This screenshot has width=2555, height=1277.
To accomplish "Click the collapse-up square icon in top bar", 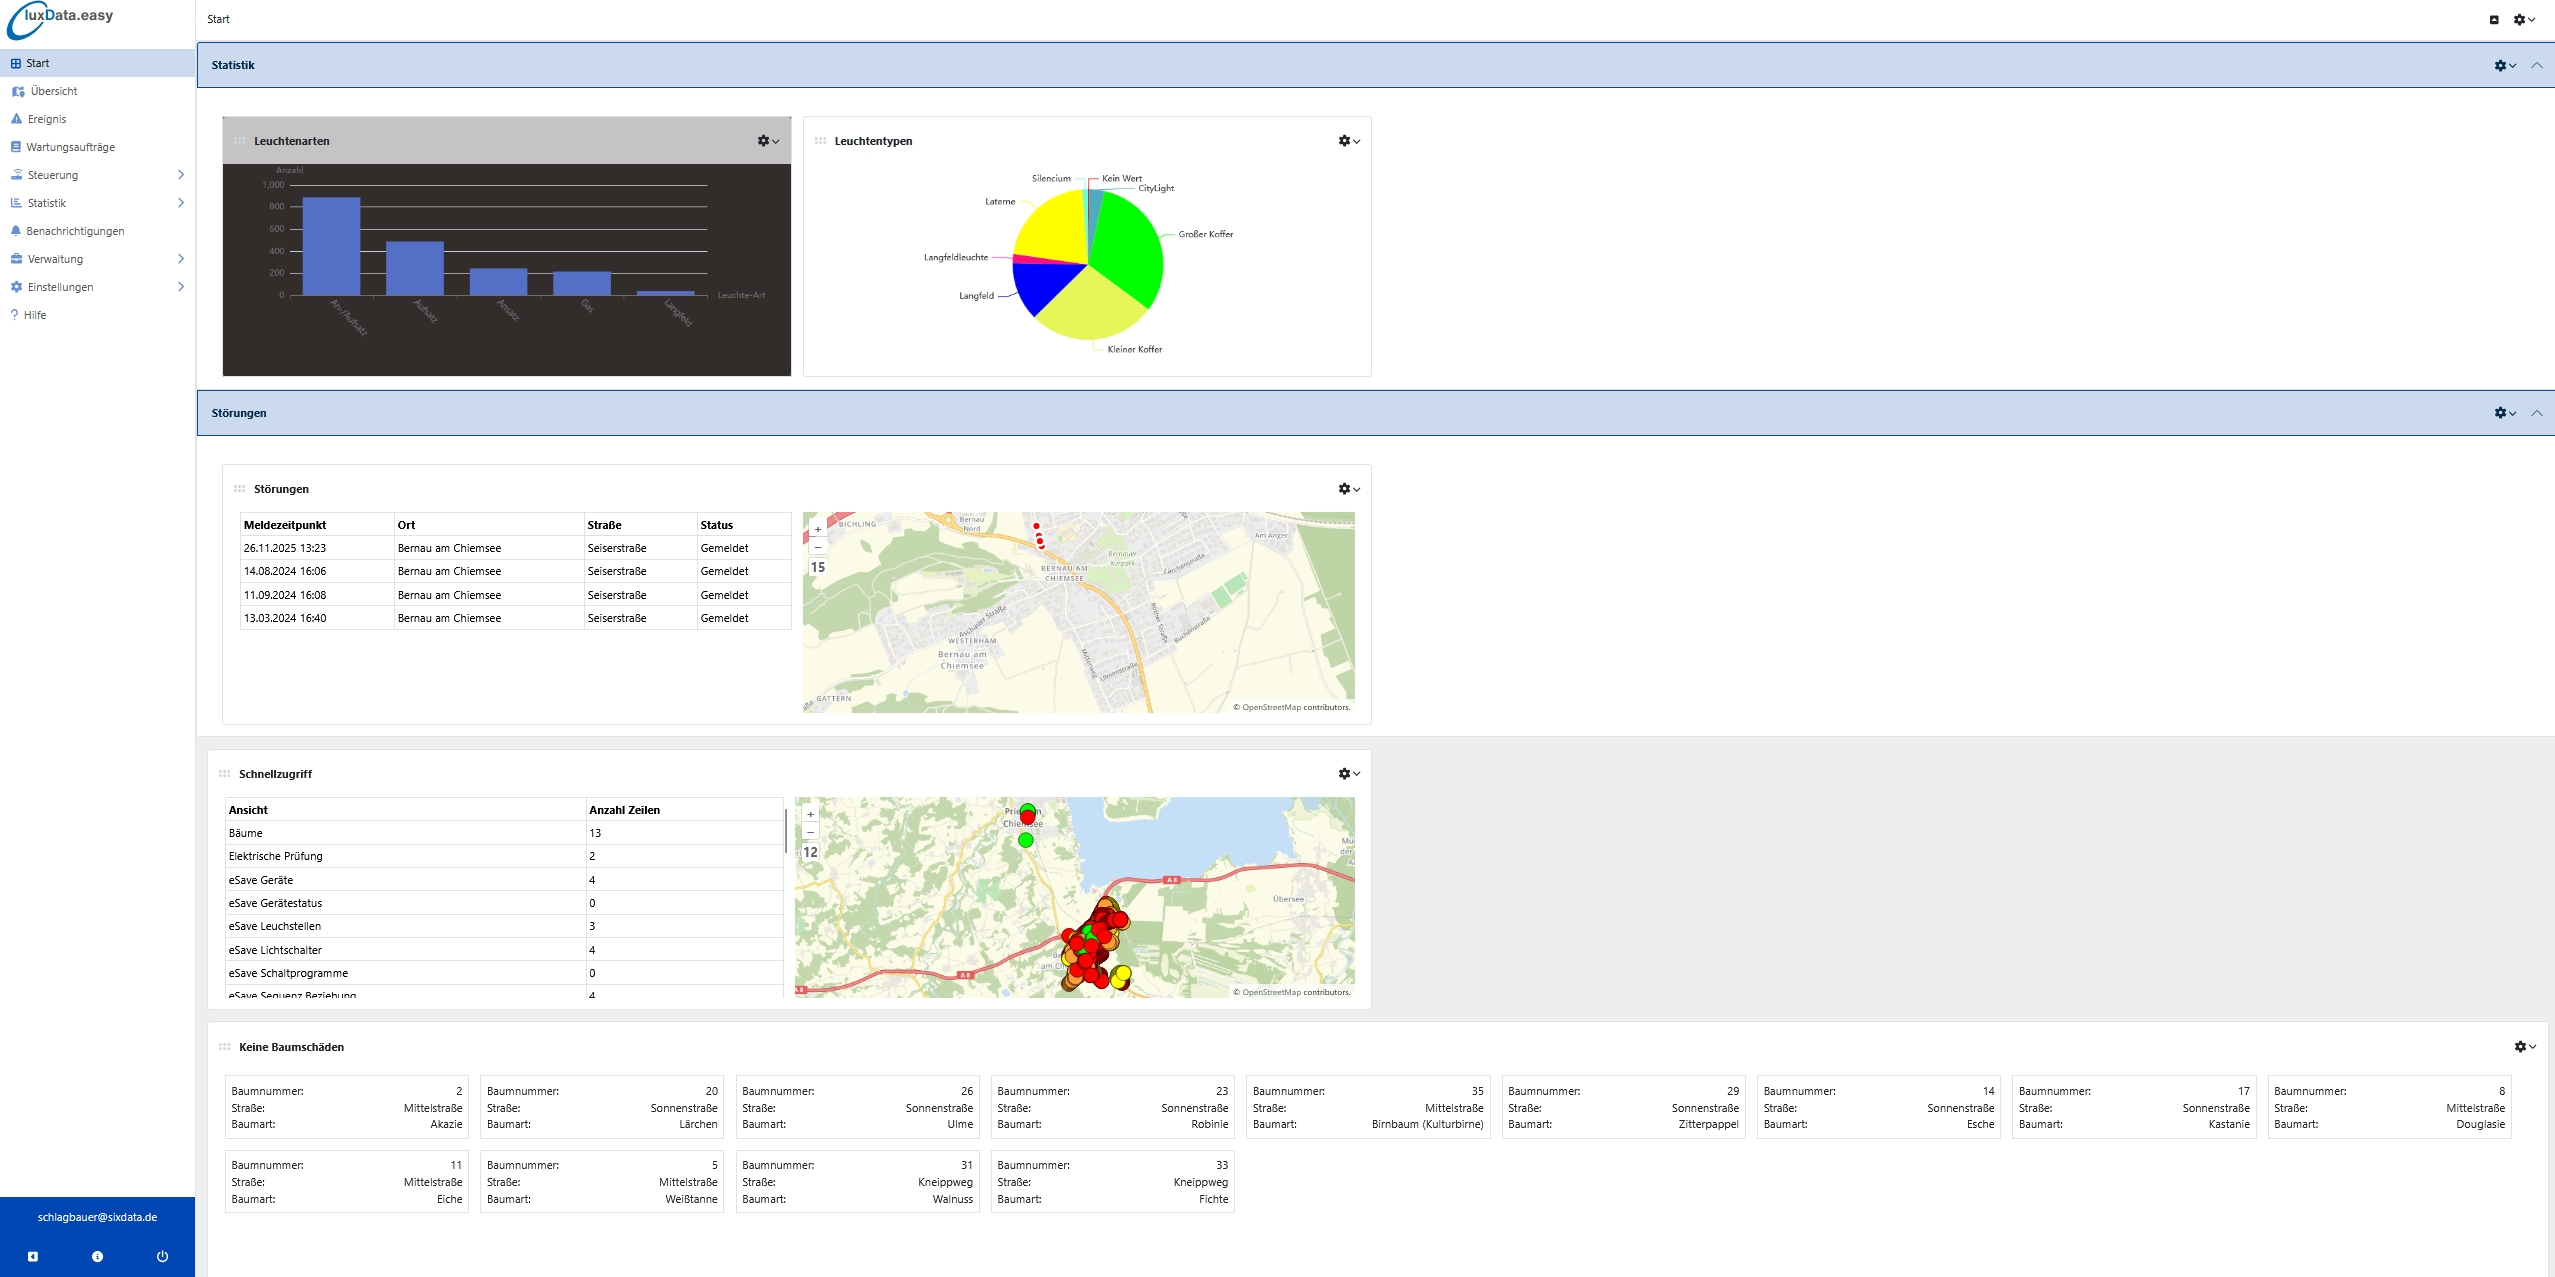I will point(2493,19).
